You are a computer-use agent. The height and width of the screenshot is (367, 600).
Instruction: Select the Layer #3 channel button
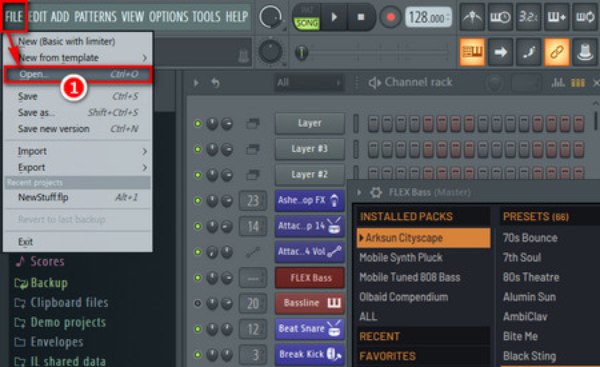(310, 149)
